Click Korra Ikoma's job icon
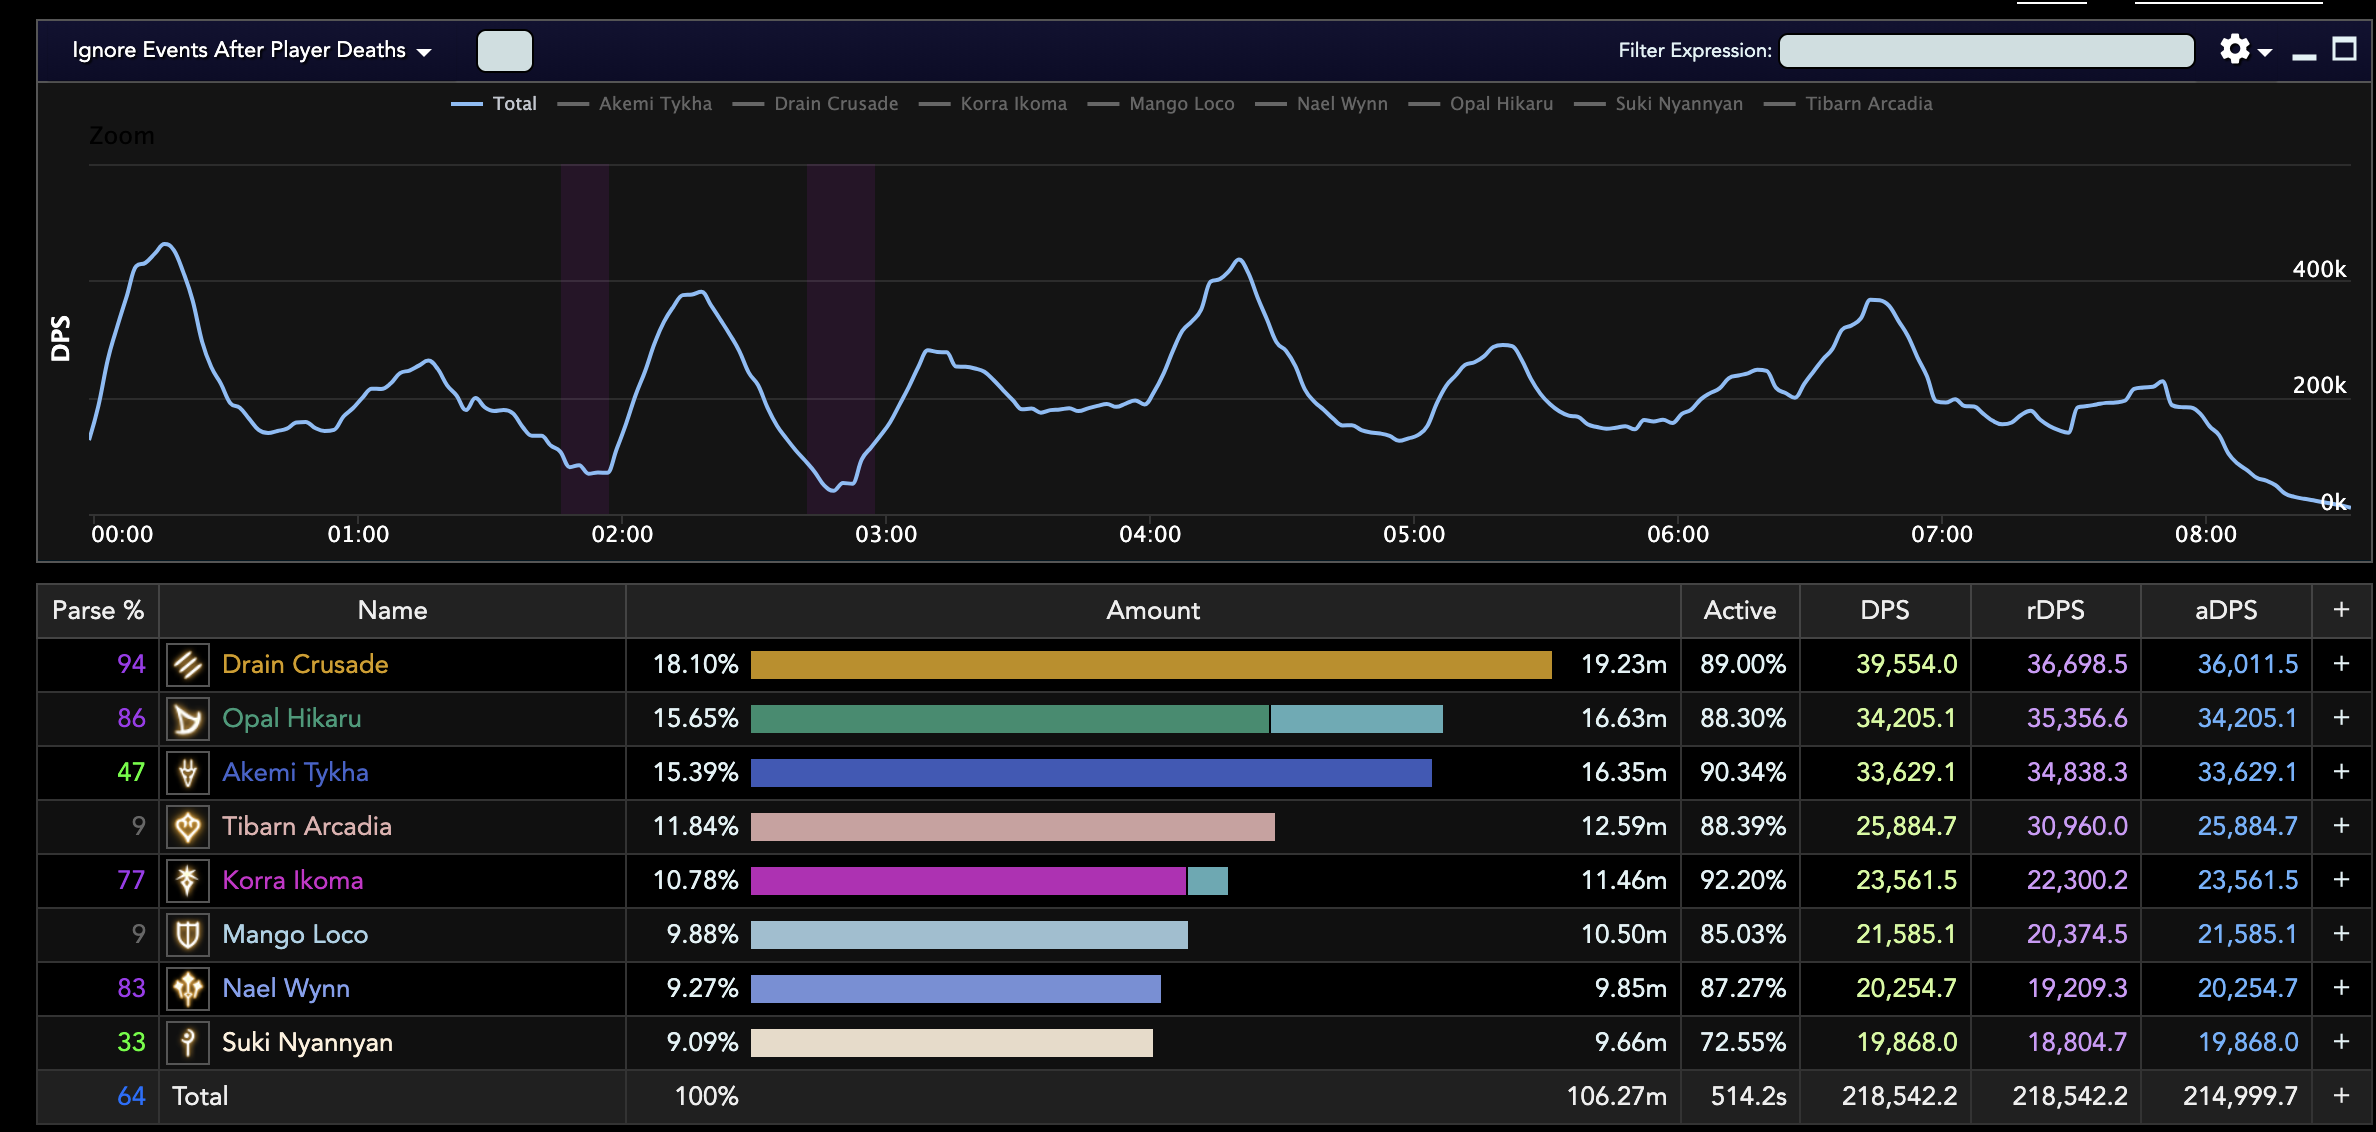Viewport: 2376px width, 1132px height. pyautogui.click(x=188, y=881)
